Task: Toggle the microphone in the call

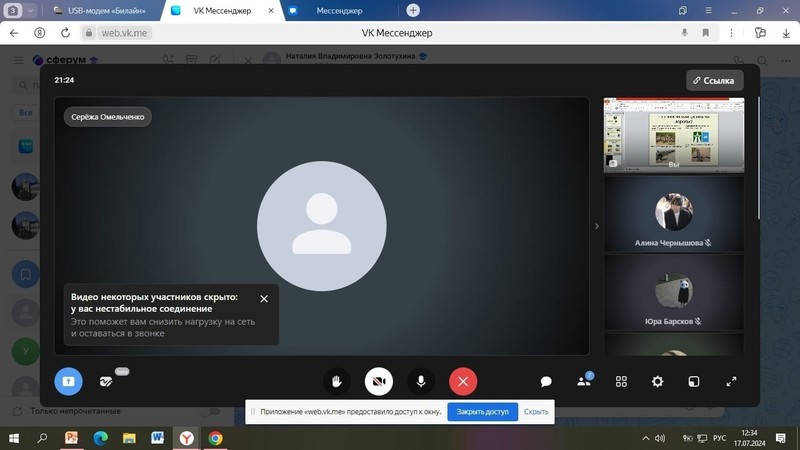Action: point(421,381)
